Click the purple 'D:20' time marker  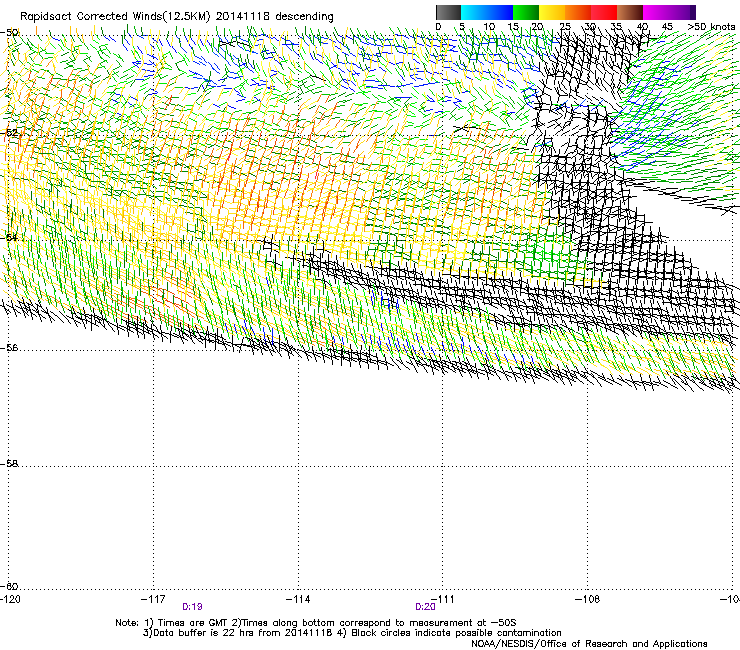point(425,607)
